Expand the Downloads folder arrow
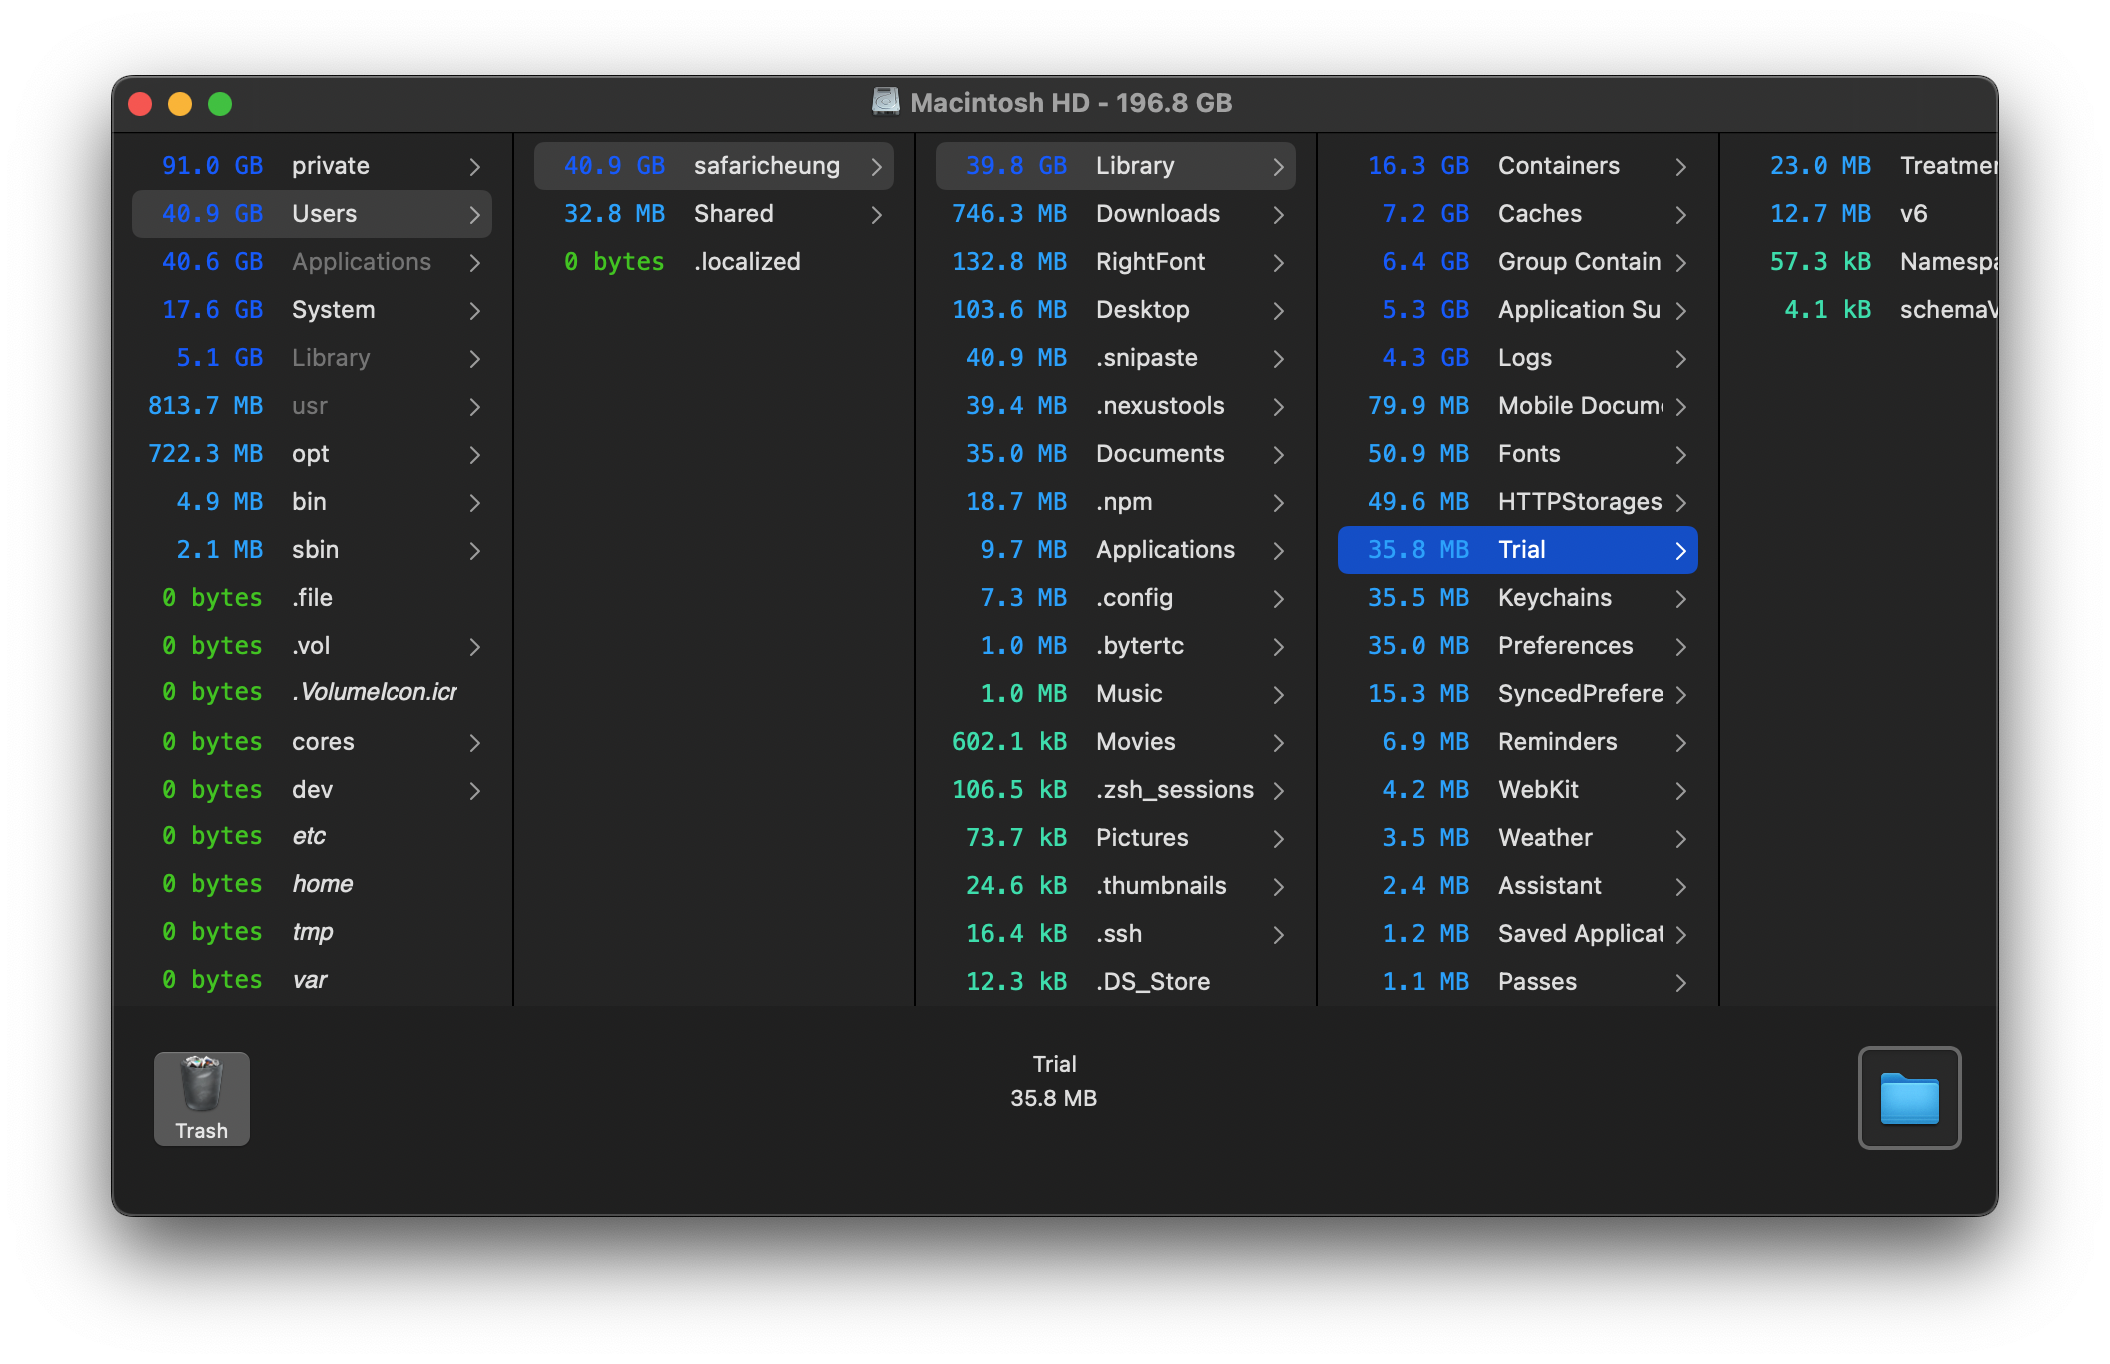 pyautogui.click(x=1278, y=214)
